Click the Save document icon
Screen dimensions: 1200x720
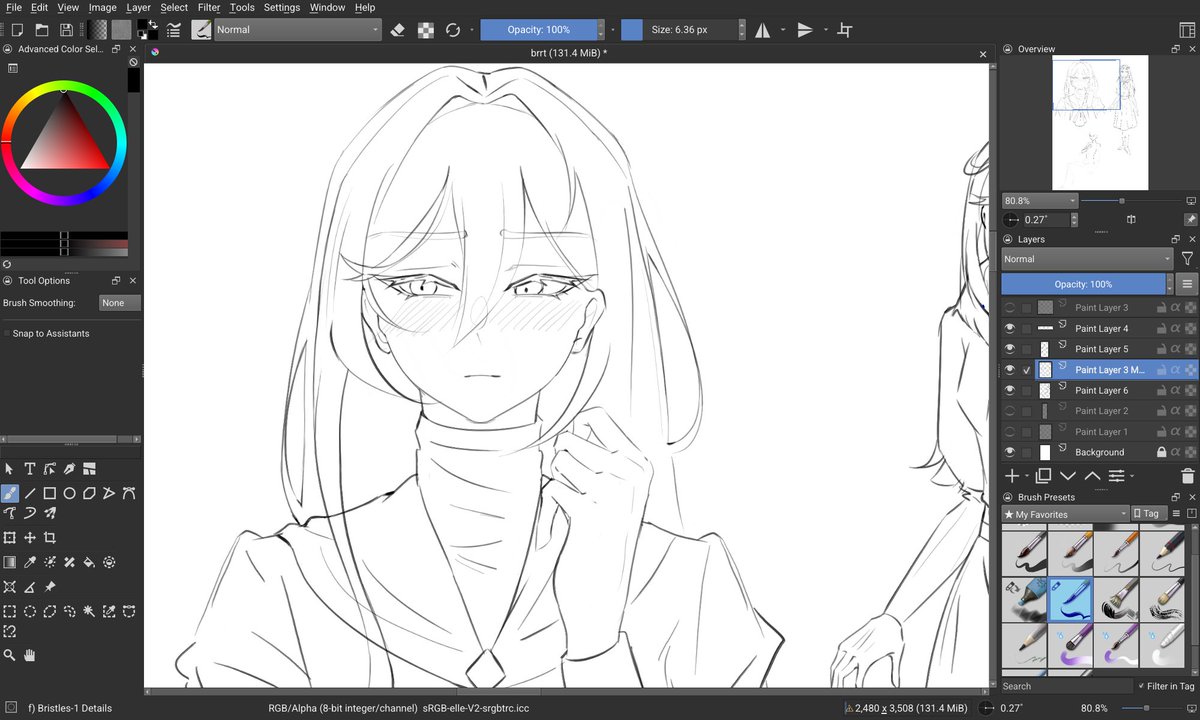pyautogui.click(x=65, y=30)
